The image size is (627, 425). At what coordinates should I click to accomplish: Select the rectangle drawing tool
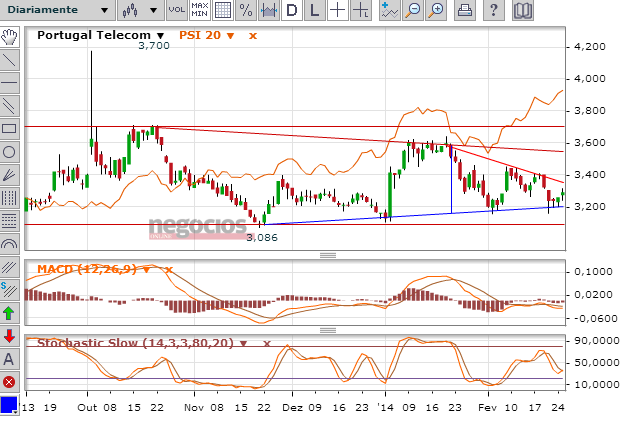point(9,129)
